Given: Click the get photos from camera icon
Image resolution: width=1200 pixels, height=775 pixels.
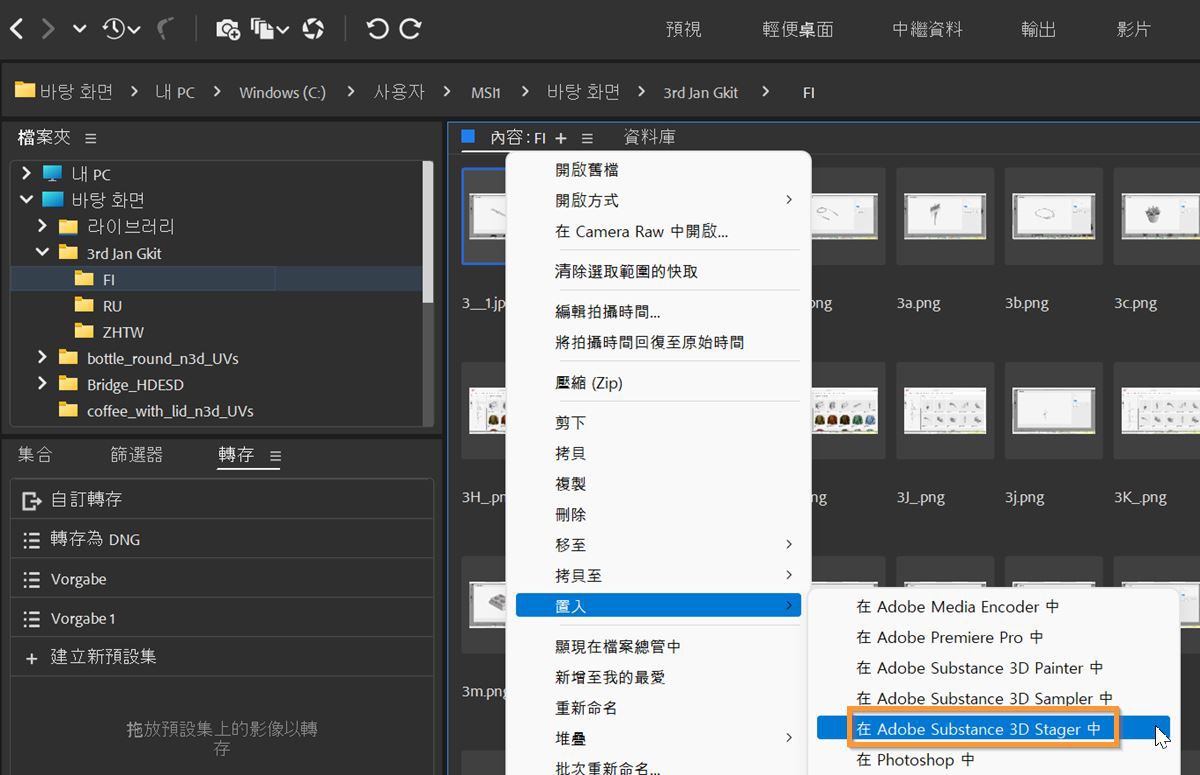Looking at the screenshot, I should 228,29.
